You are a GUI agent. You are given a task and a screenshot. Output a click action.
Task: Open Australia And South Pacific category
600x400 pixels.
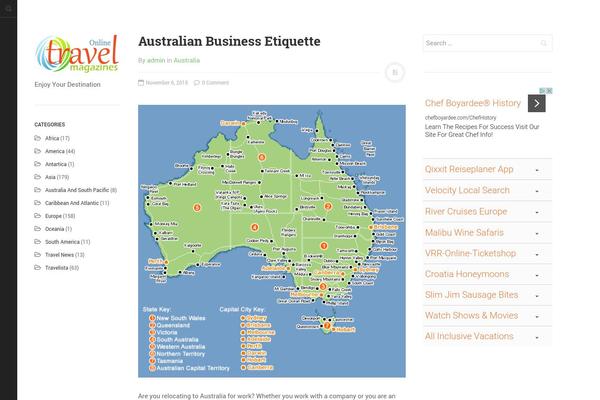pos(77,190)
